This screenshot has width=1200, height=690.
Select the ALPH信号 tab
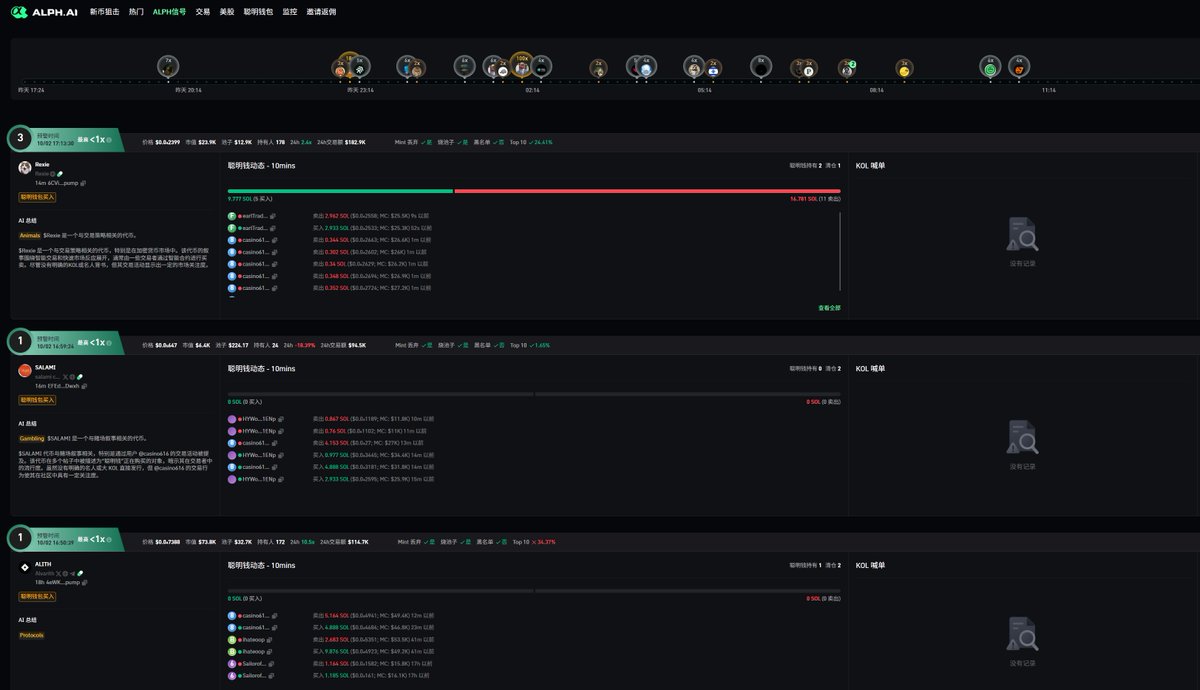point(169,12)
